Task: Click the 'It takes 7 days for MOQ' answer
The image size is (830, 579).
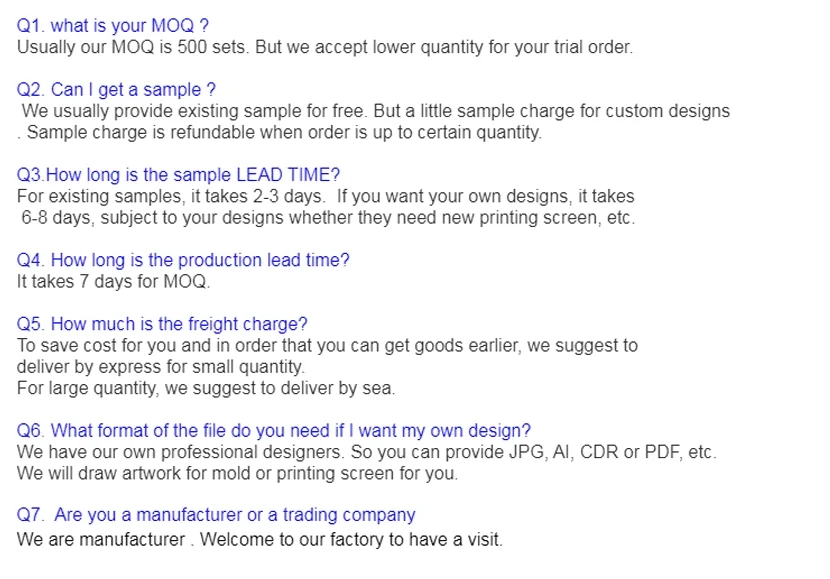Action: click(x=113, y=281)
